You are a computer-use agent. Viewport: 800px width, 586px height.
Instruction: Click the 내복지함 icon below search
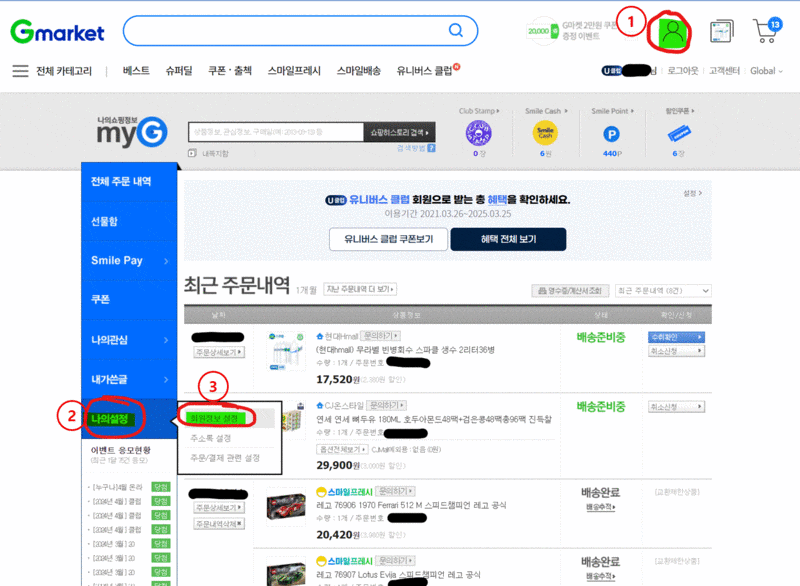pyautogui.click(x=192, y=153)
